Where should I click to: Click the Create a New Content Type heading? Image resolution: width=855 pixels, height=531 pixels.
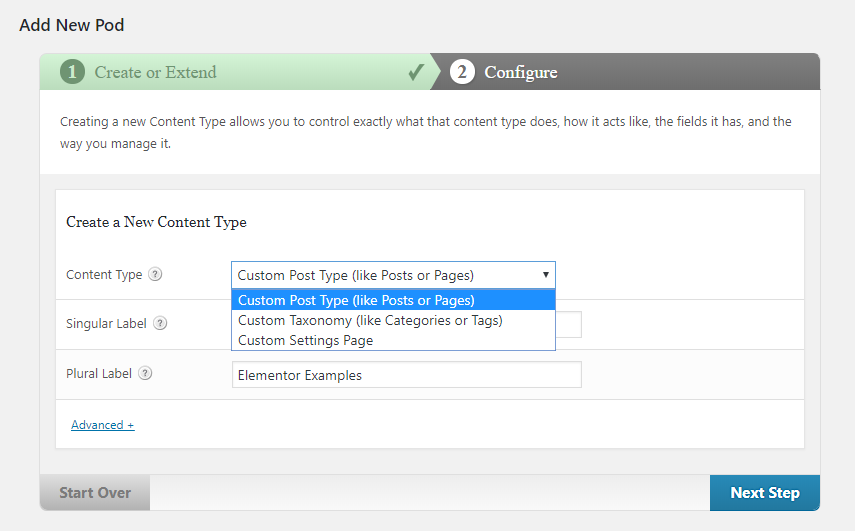[x=156, y=222]
